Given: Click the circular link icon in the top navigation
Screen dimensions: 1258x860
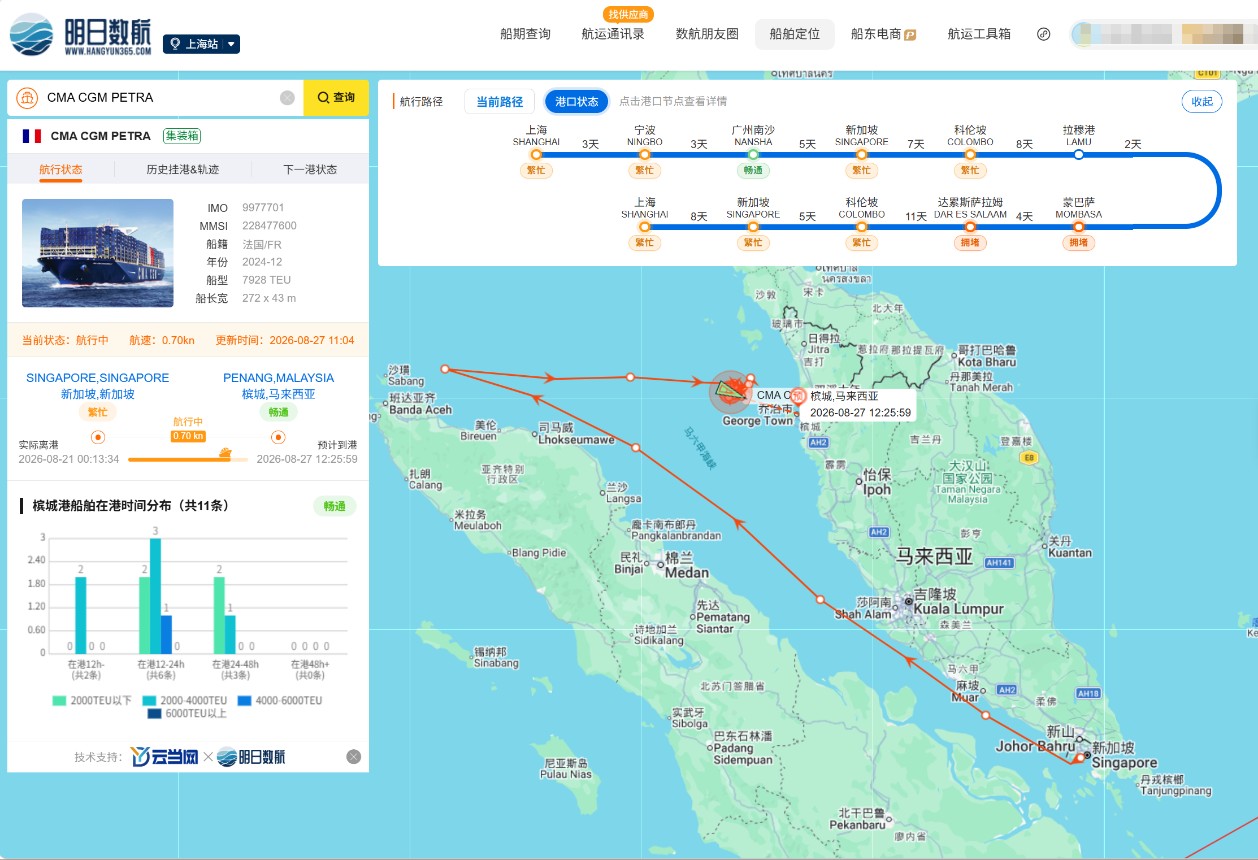Looking at the screenshot, I should 1044,34.
